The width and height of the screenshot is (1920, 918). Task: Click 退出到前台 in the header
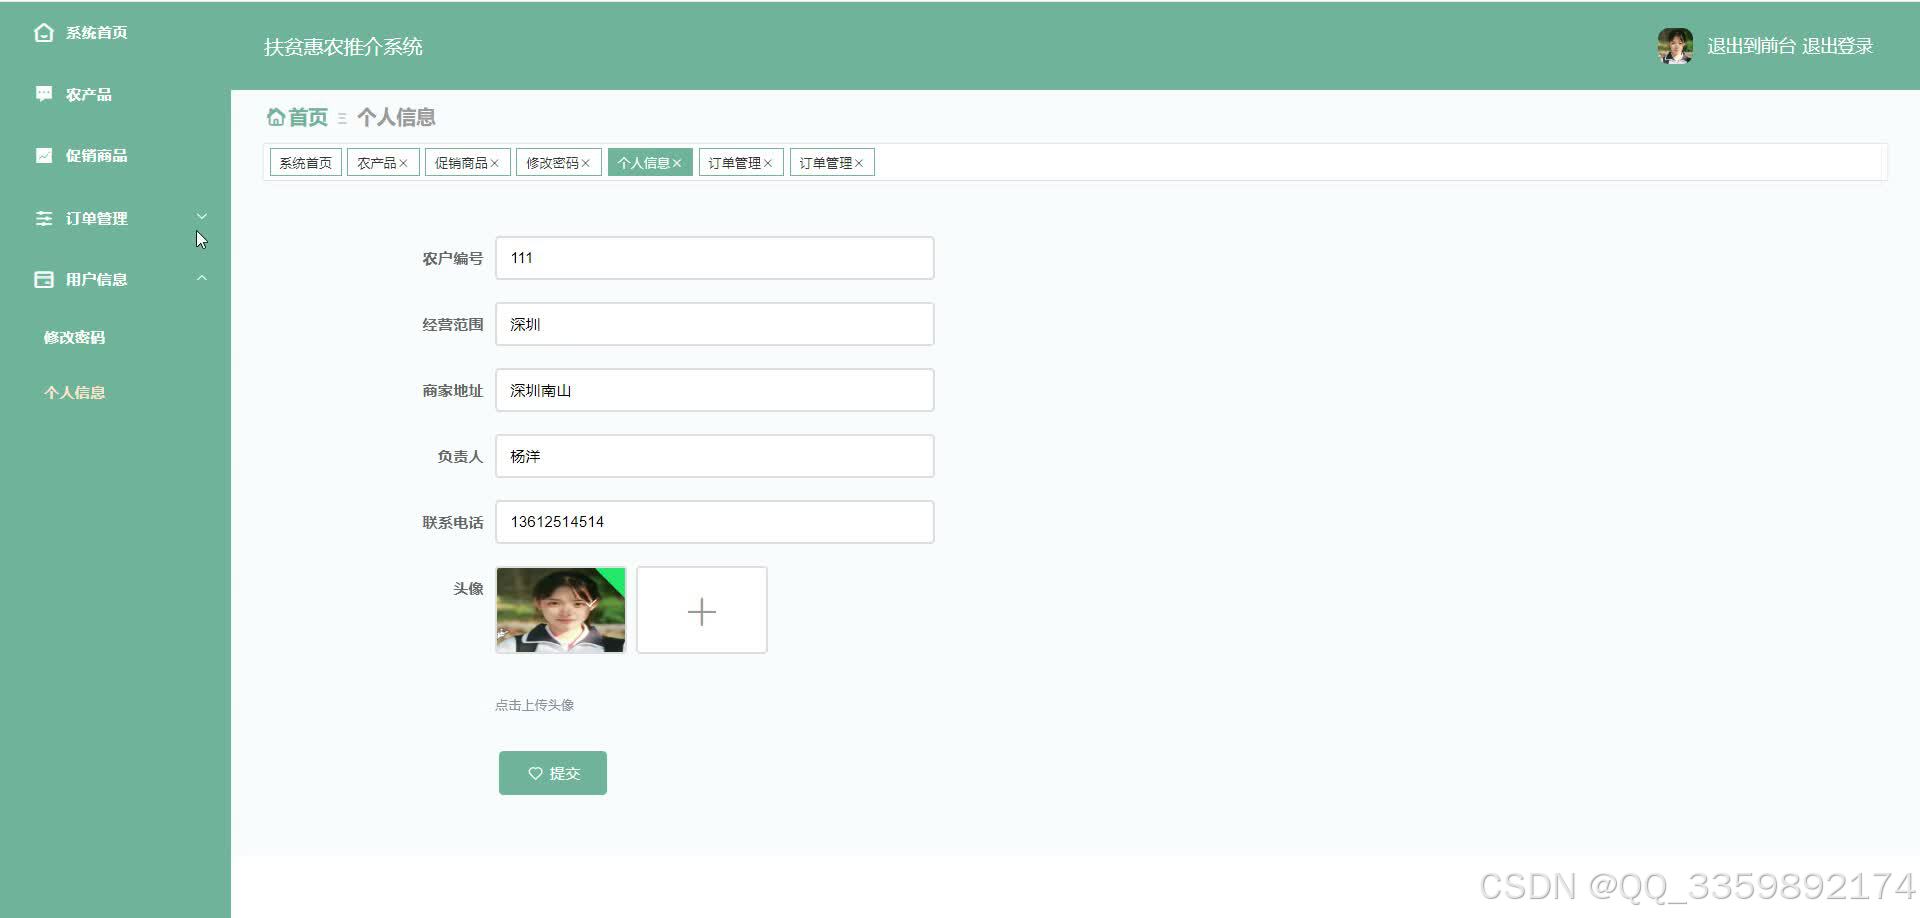tap(1751, 46)
